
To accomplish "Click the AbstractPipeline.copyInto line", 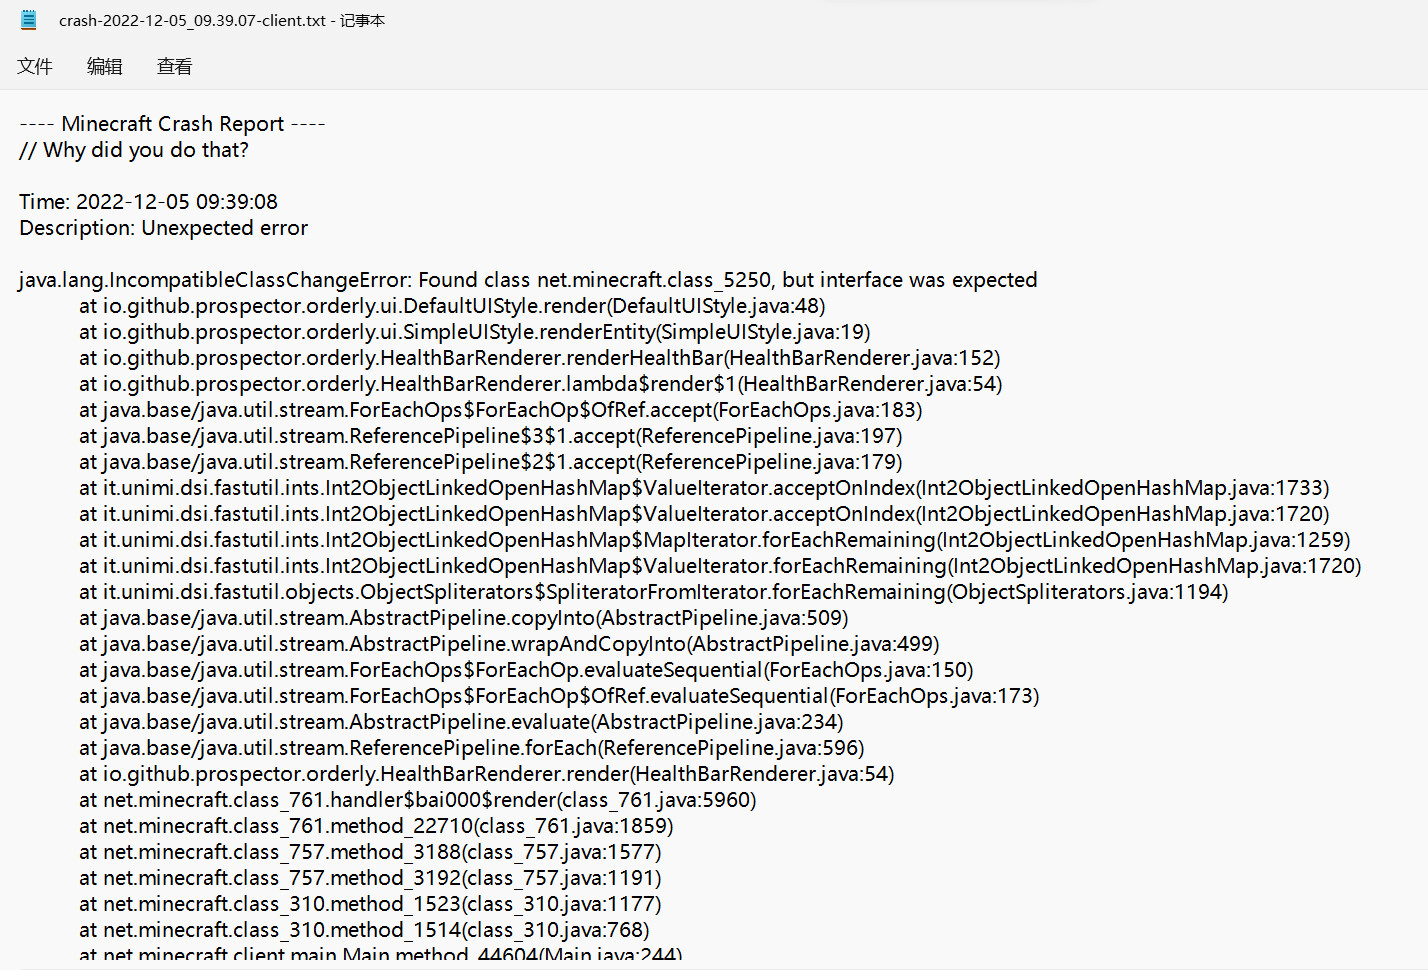I will point(464,618).
